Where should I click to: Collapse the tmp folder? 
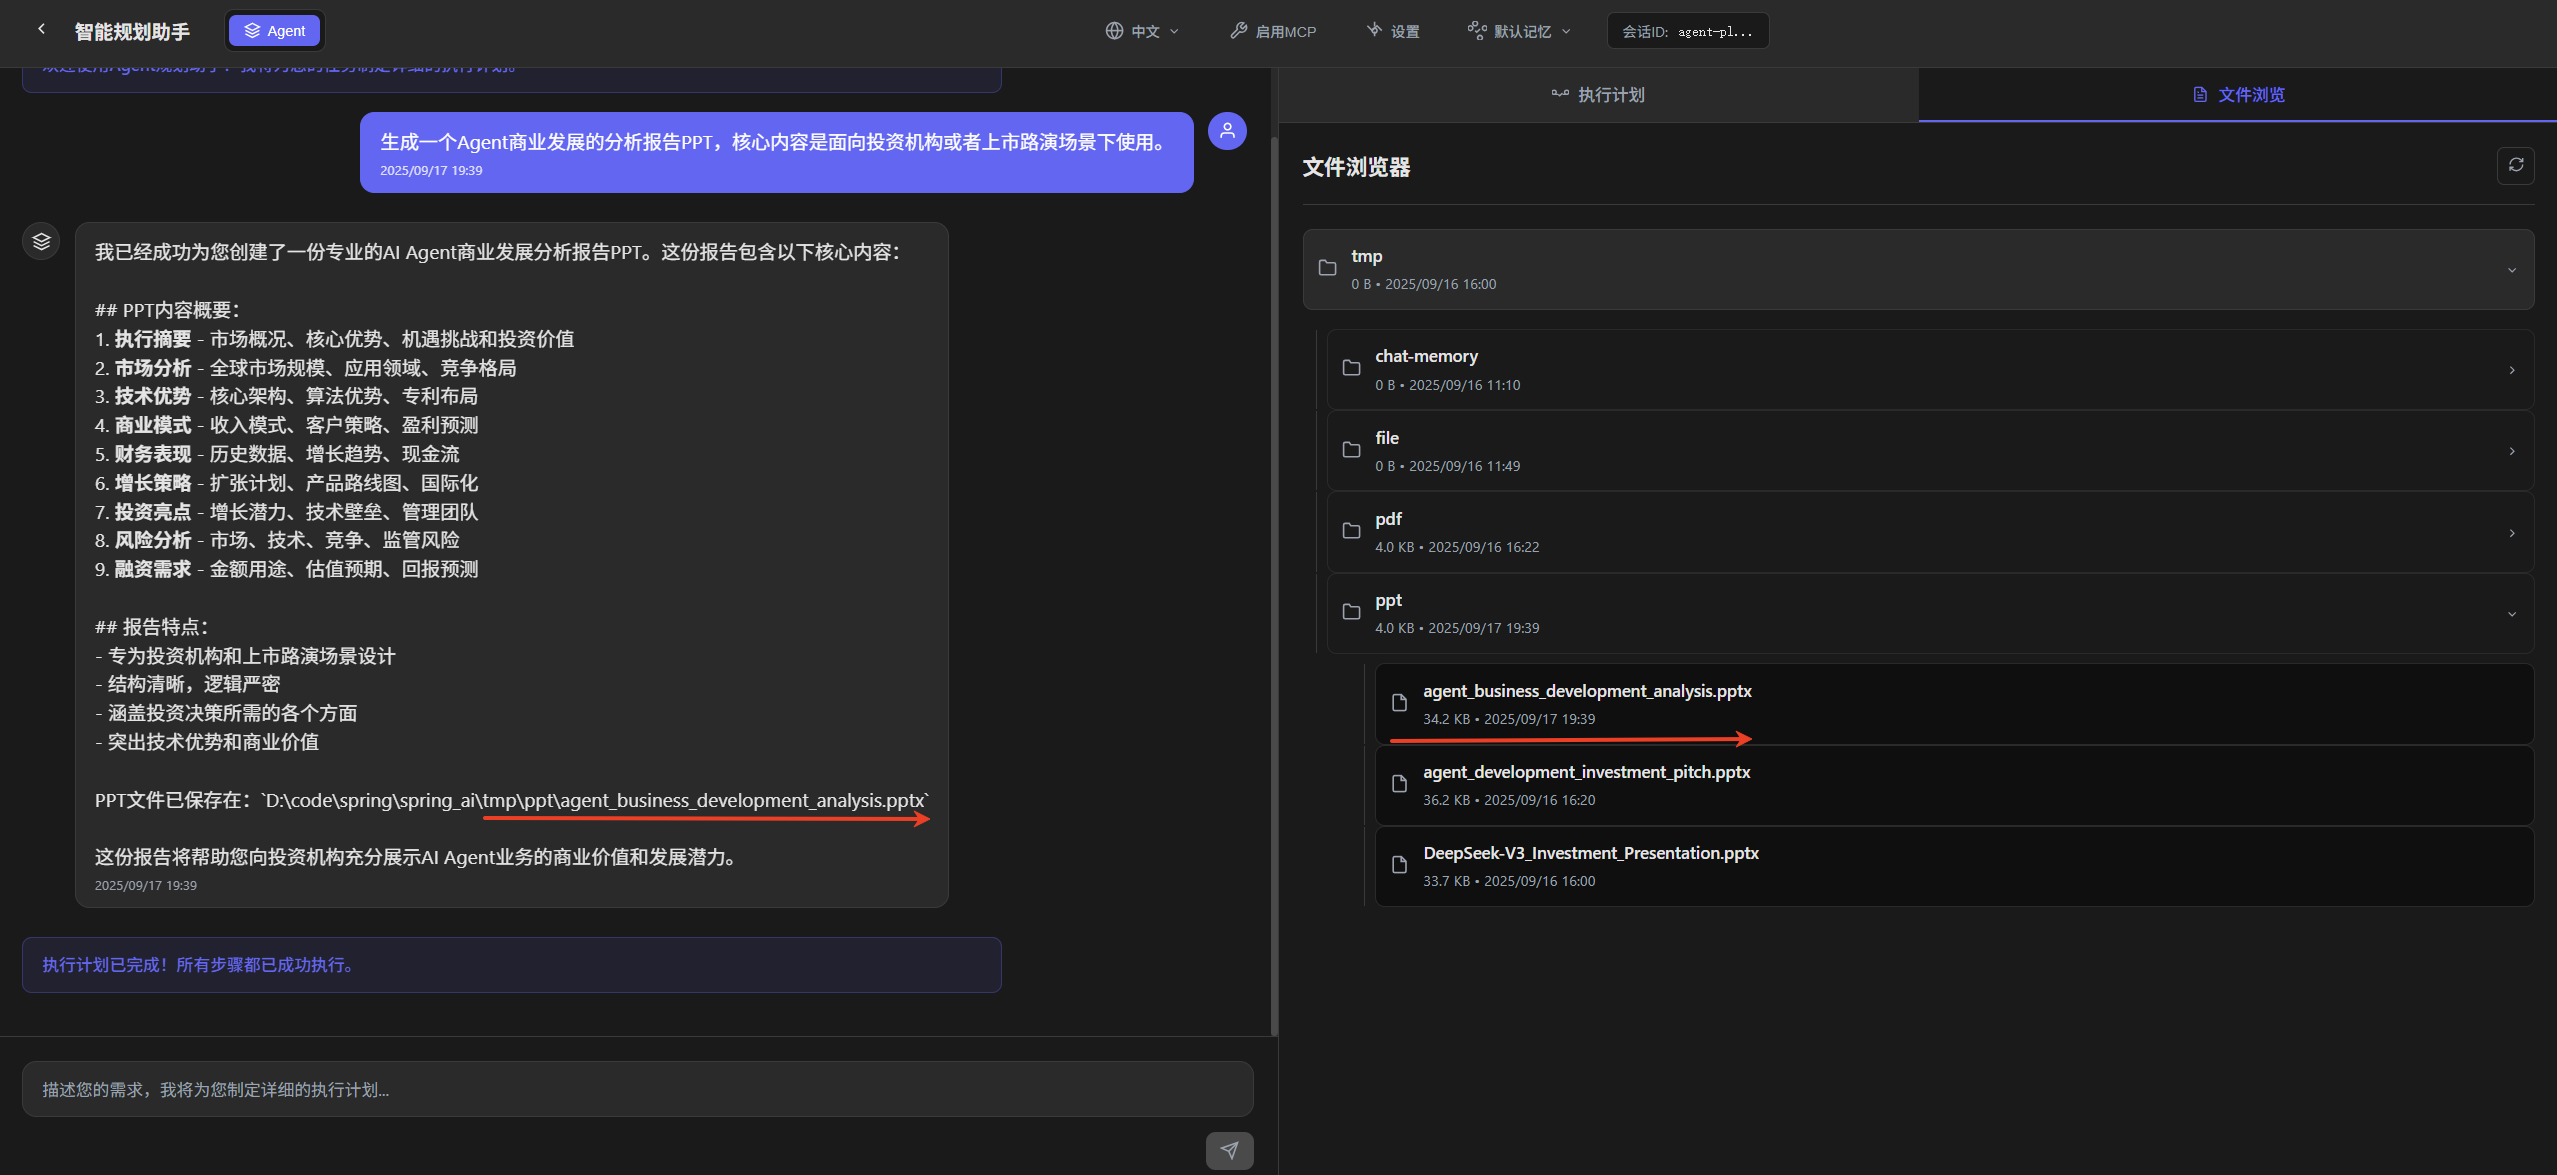[2511, 270]
